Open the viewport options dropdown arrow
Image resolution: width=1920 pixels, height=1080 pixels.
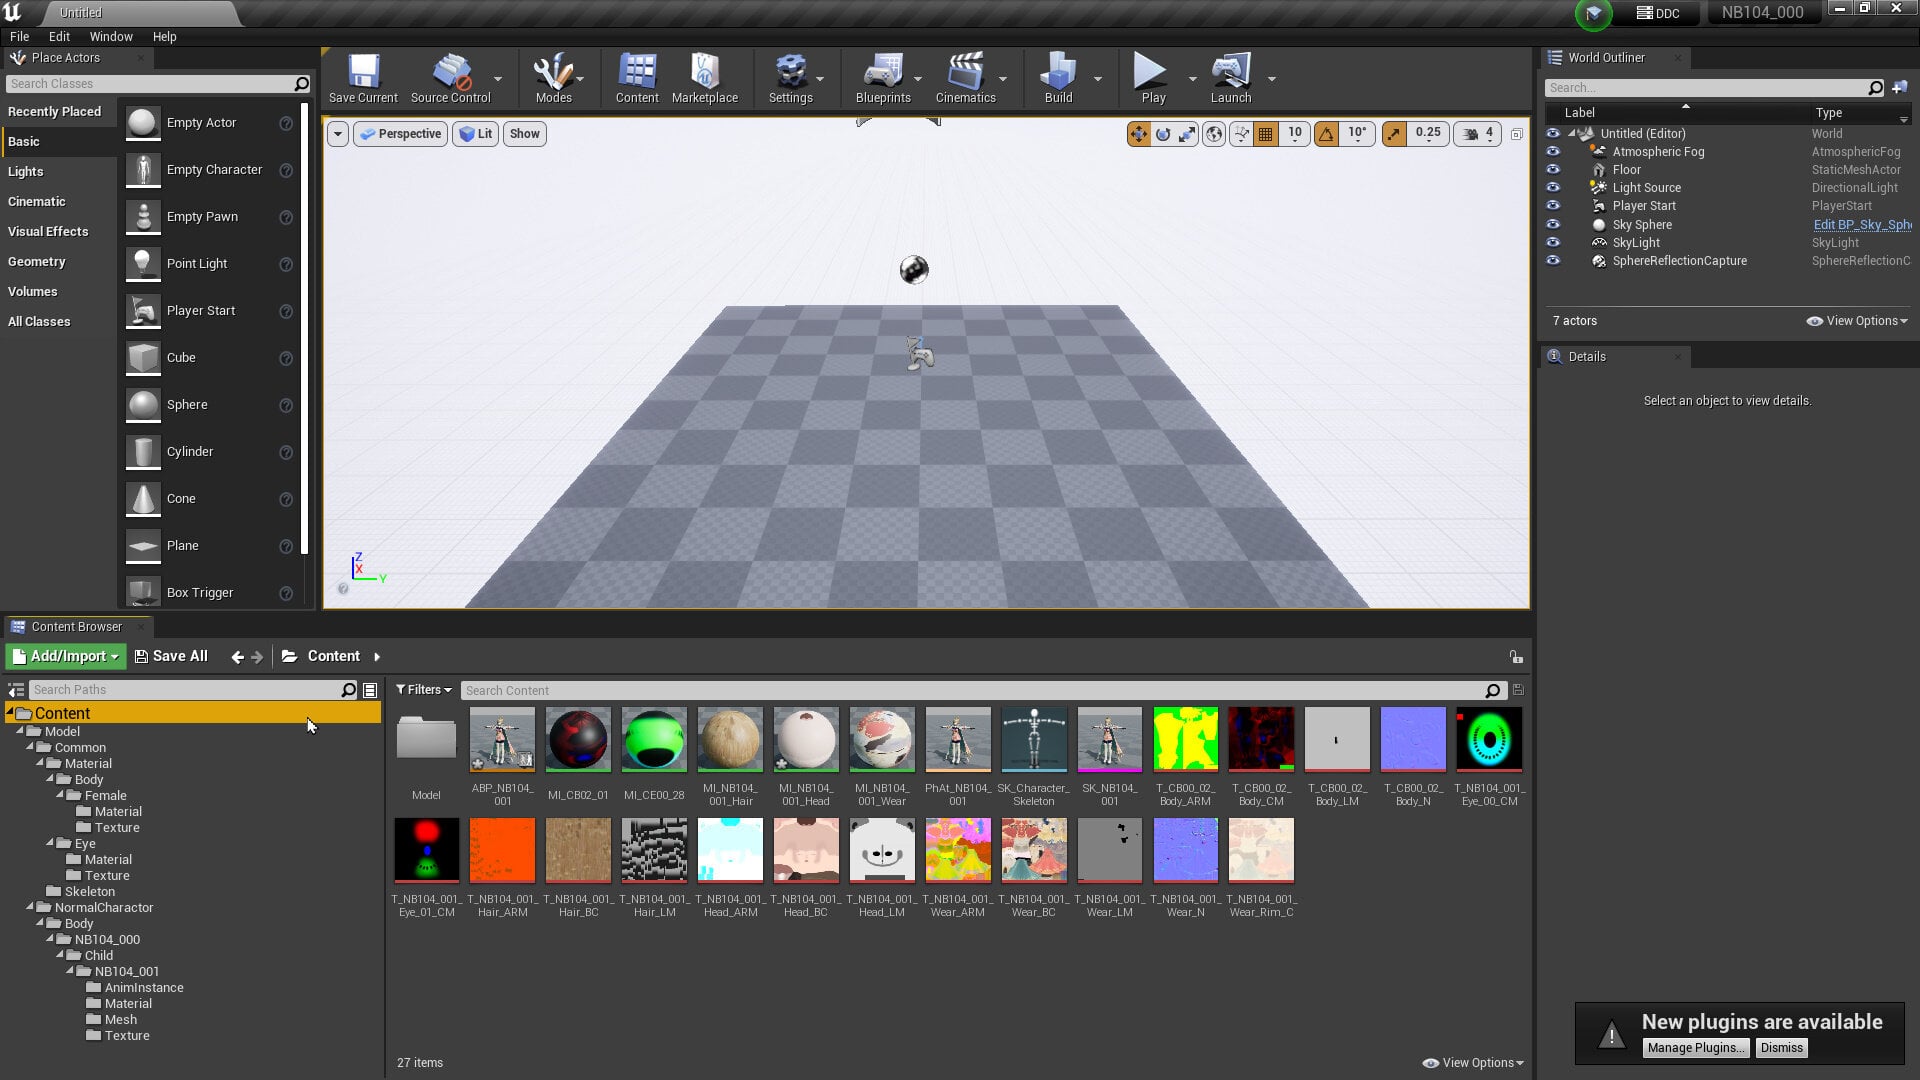coord(338,134)
